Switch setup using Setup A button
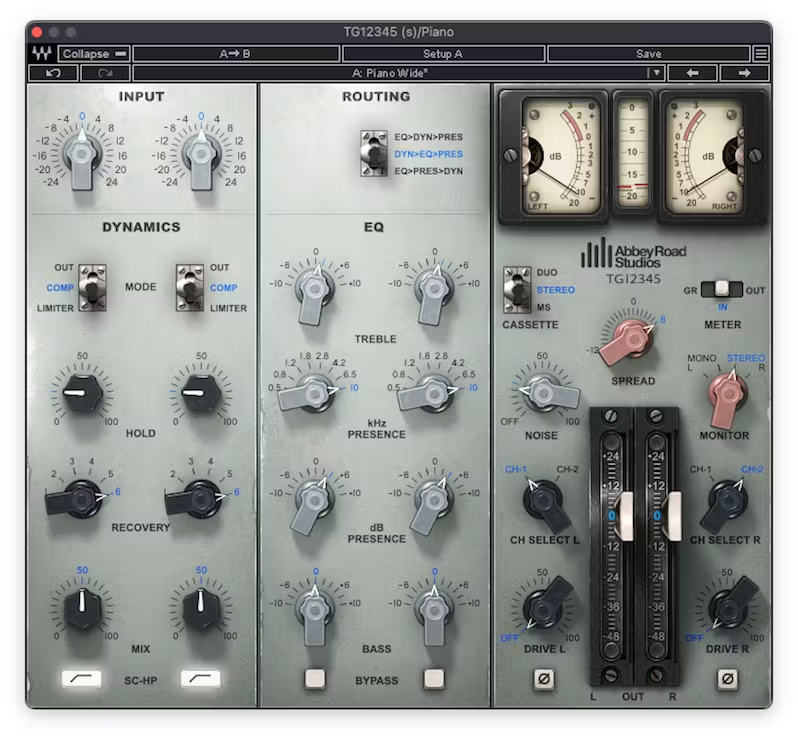This screenshot has width=798, height=739. coord(443,53)
